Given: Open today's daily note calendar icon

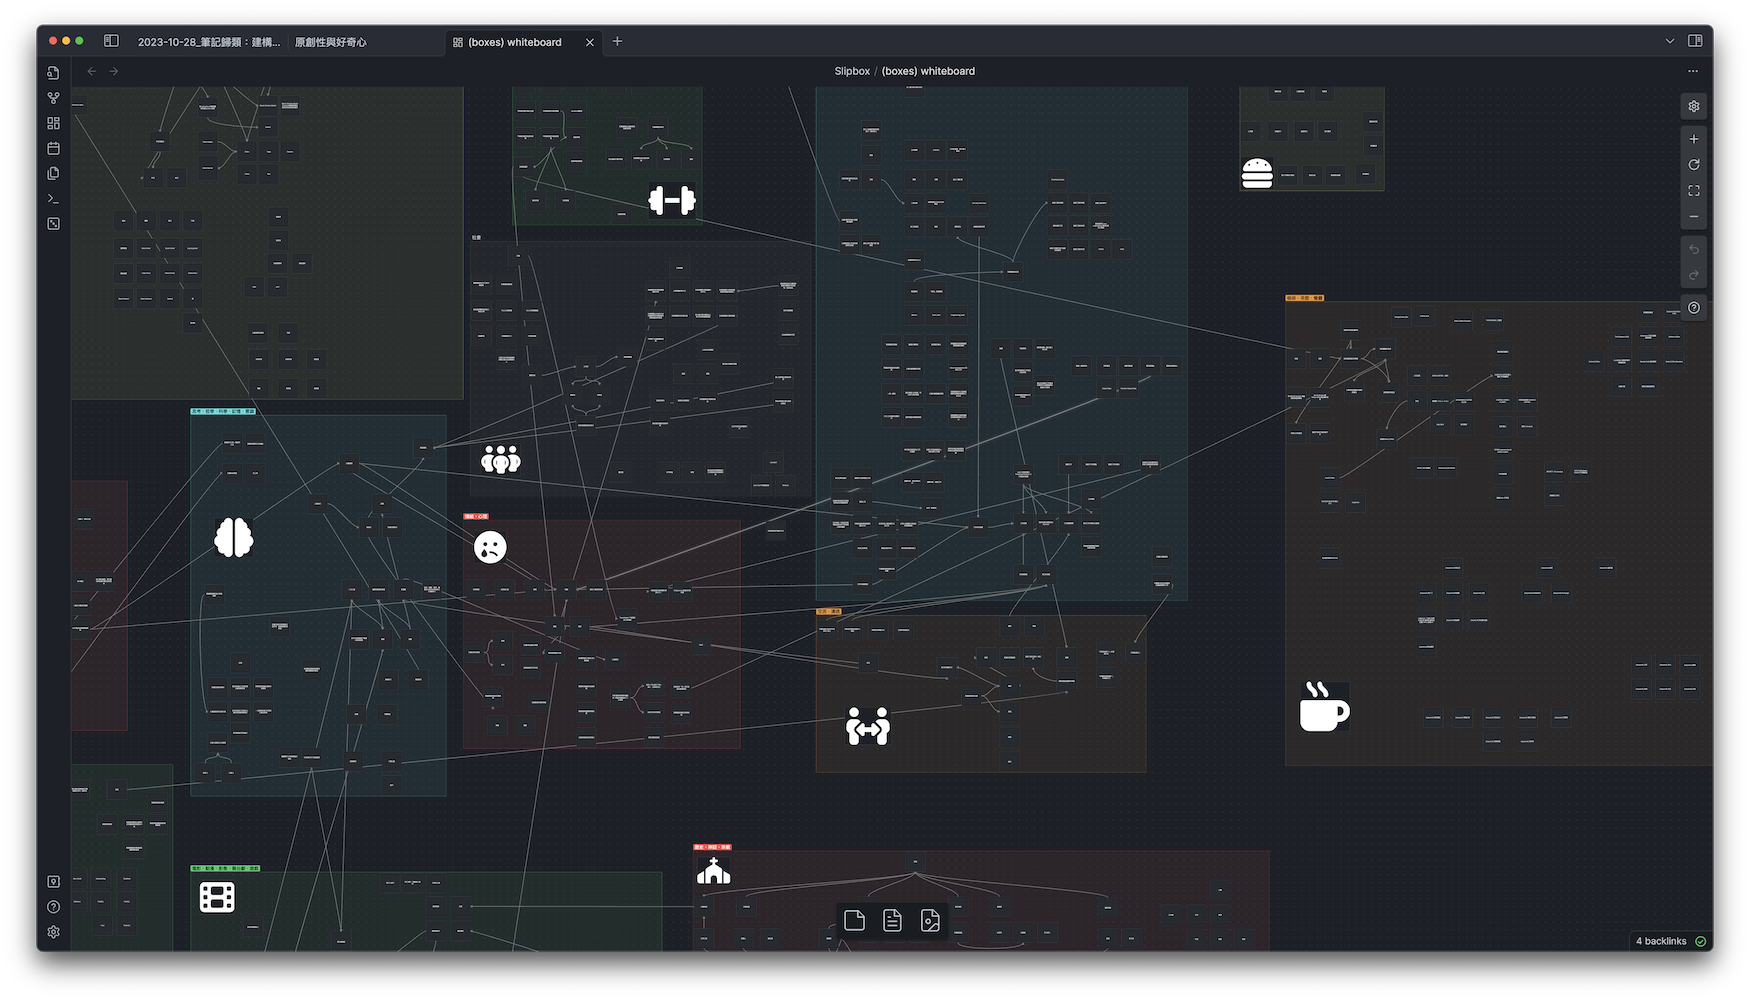Looking at the screenshot, I should [54, 148].
